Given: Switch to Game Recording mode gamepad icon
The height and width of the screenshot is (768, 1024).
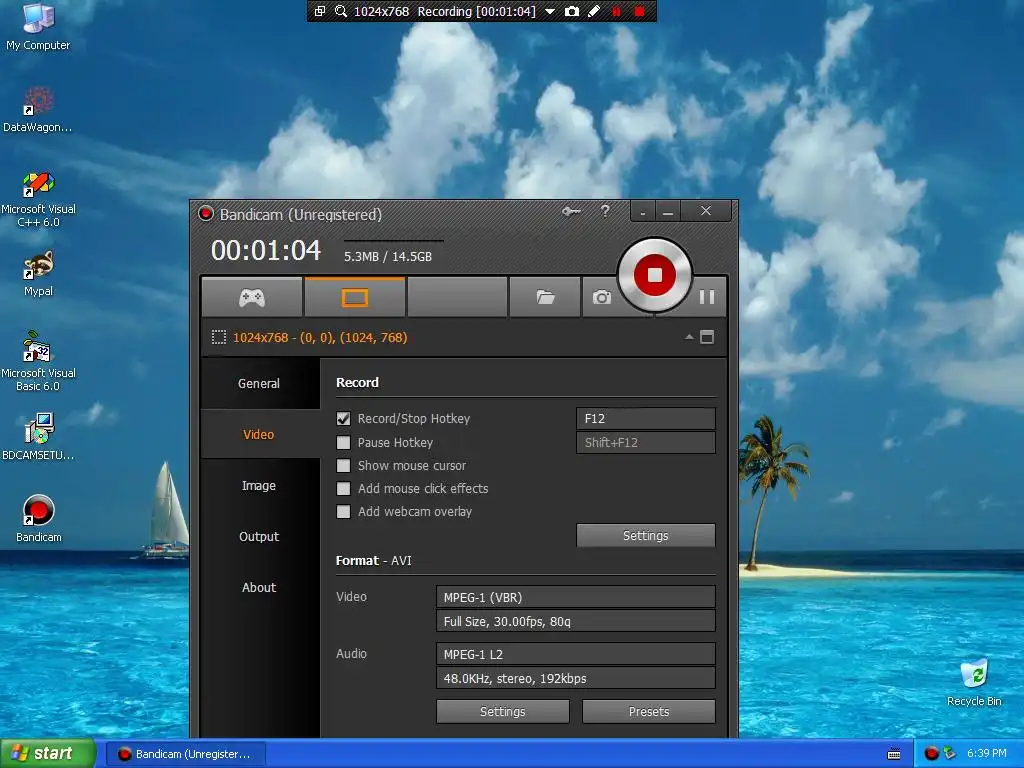Looking at the screenshot, I should [251, 298].
